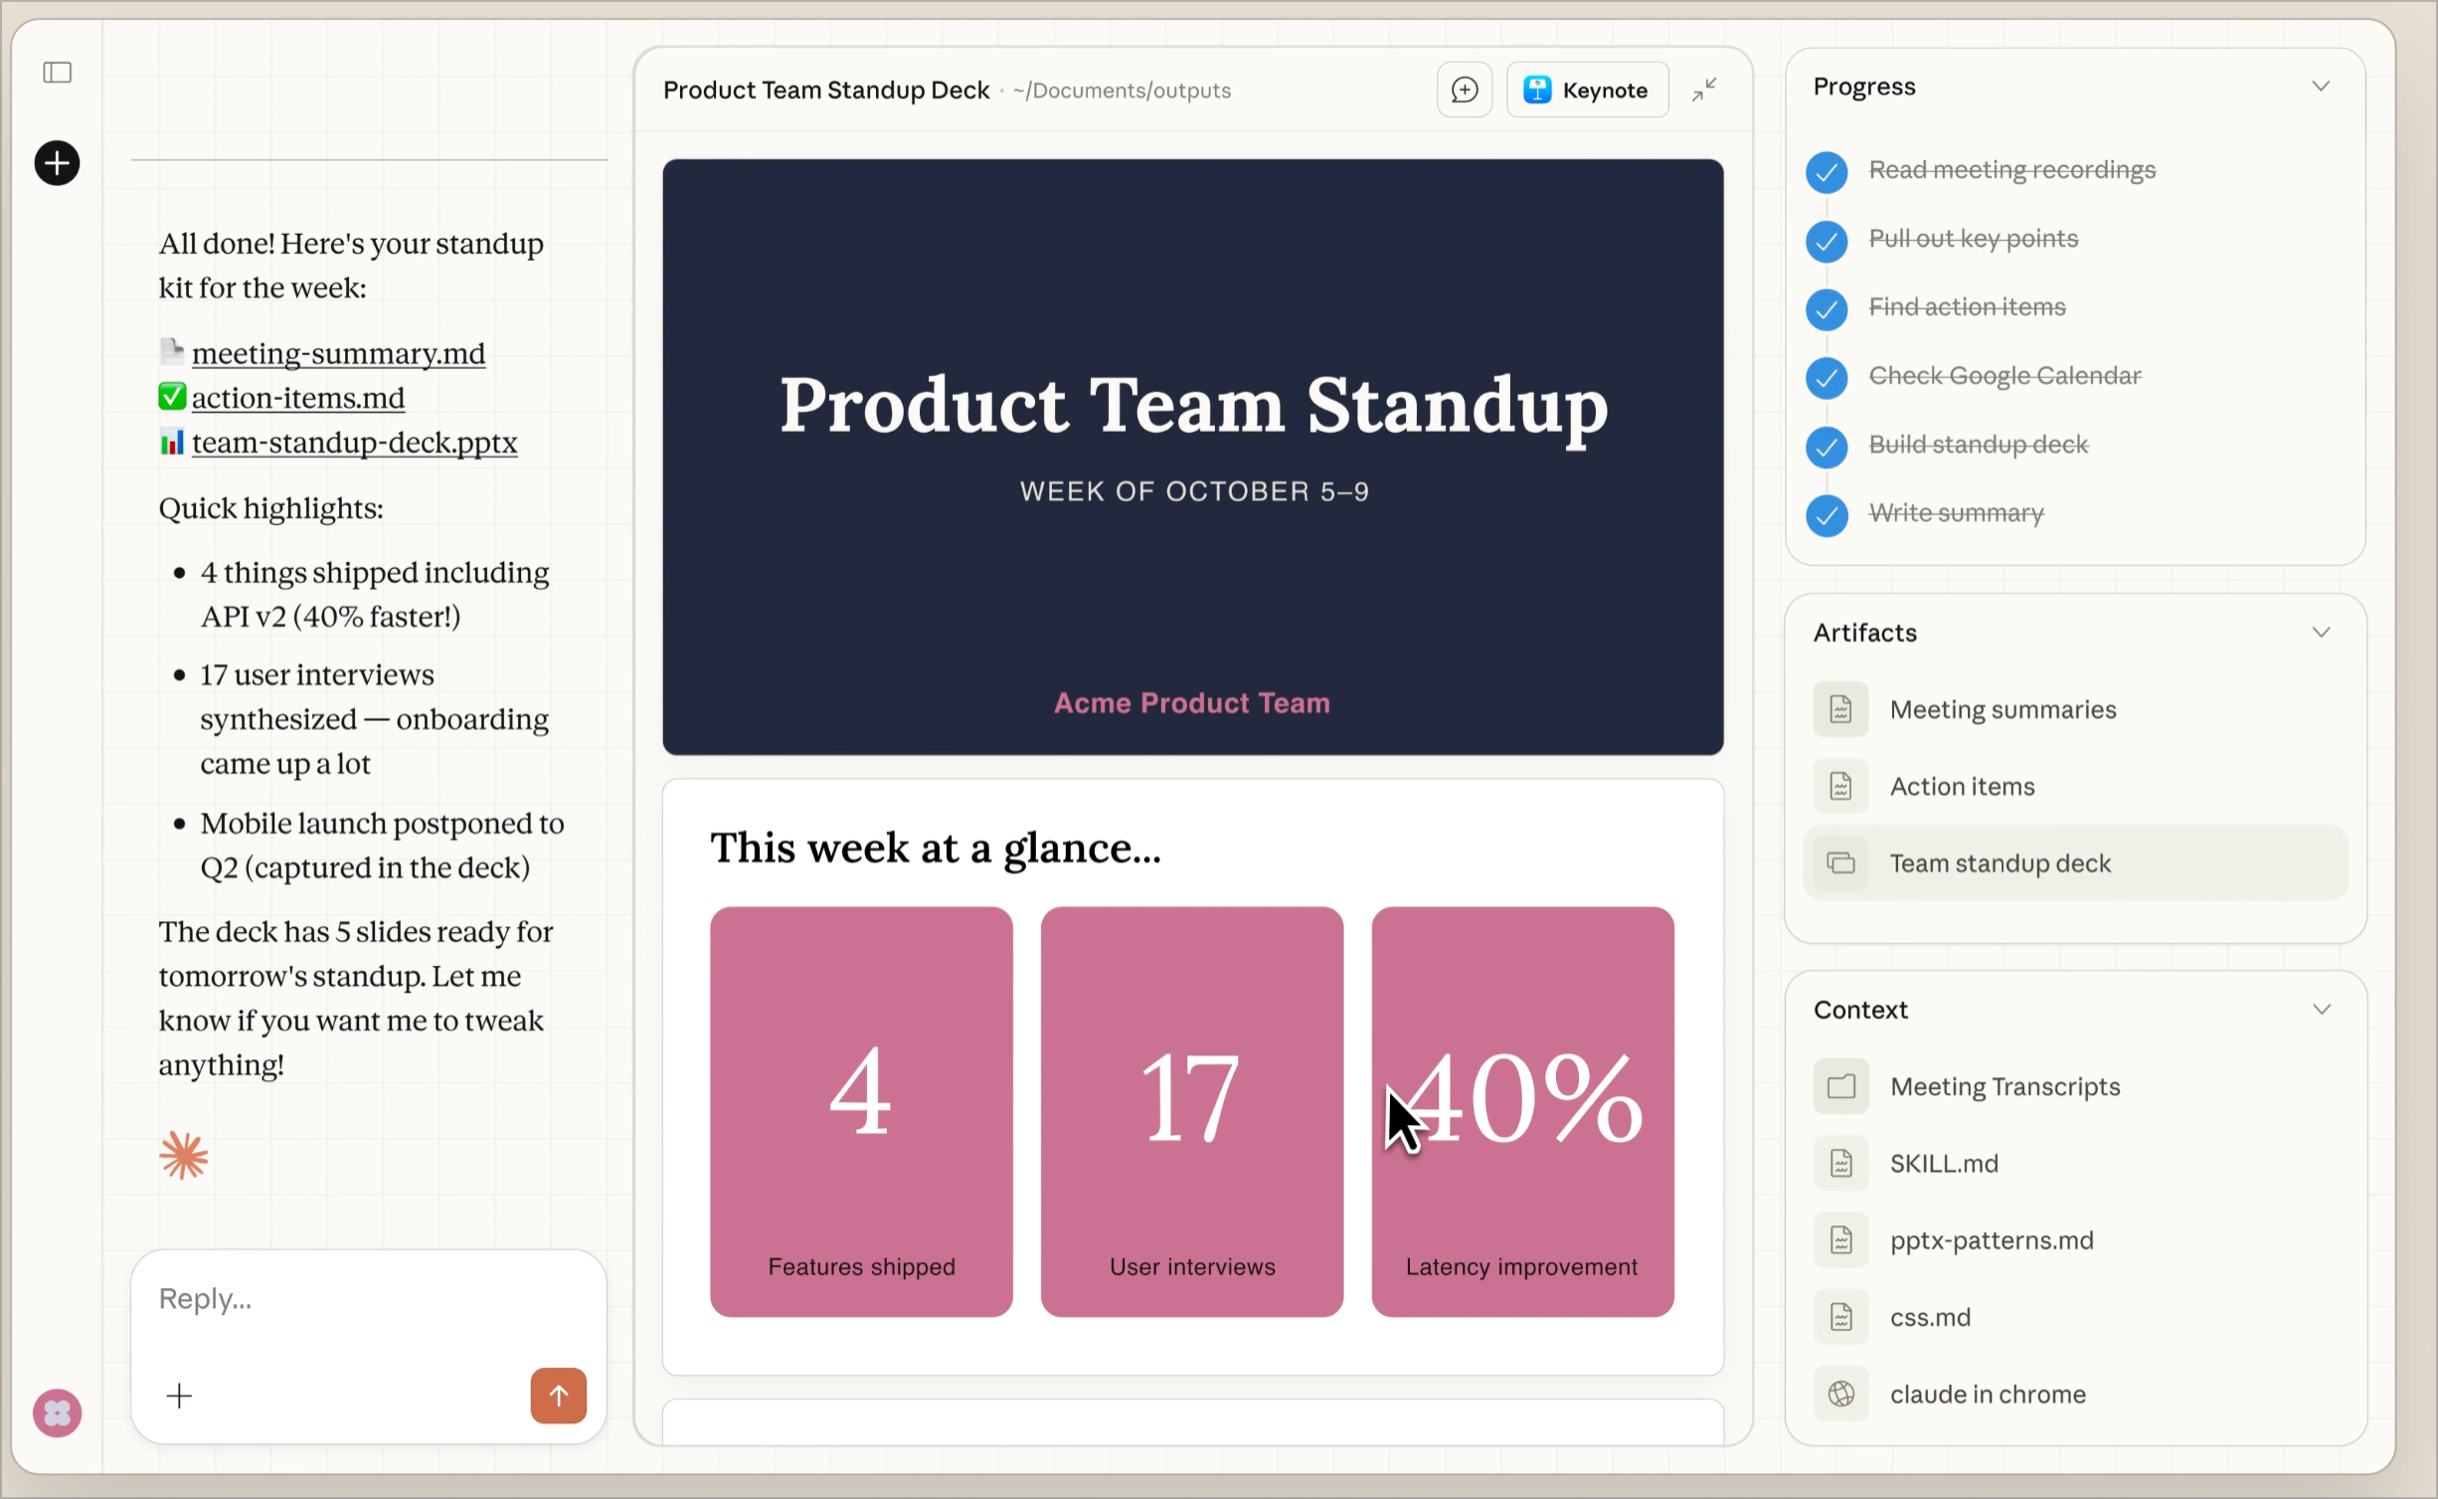Screen dimensions: 2438x1499
Task: Collapse the Artifacts section chevron
Action: (x=2321, y=633)
